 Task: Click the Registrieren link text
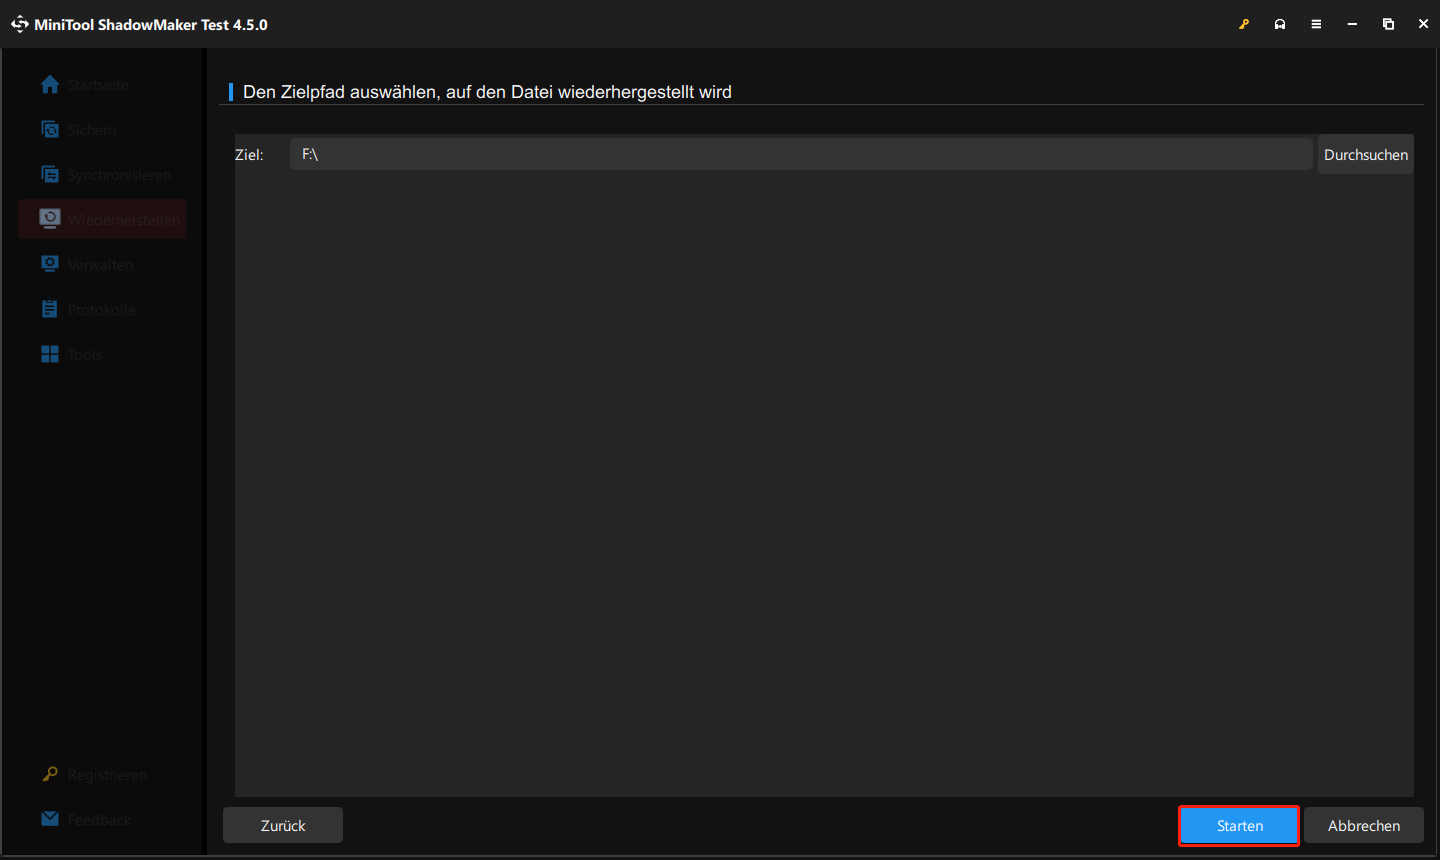point(108,775)
